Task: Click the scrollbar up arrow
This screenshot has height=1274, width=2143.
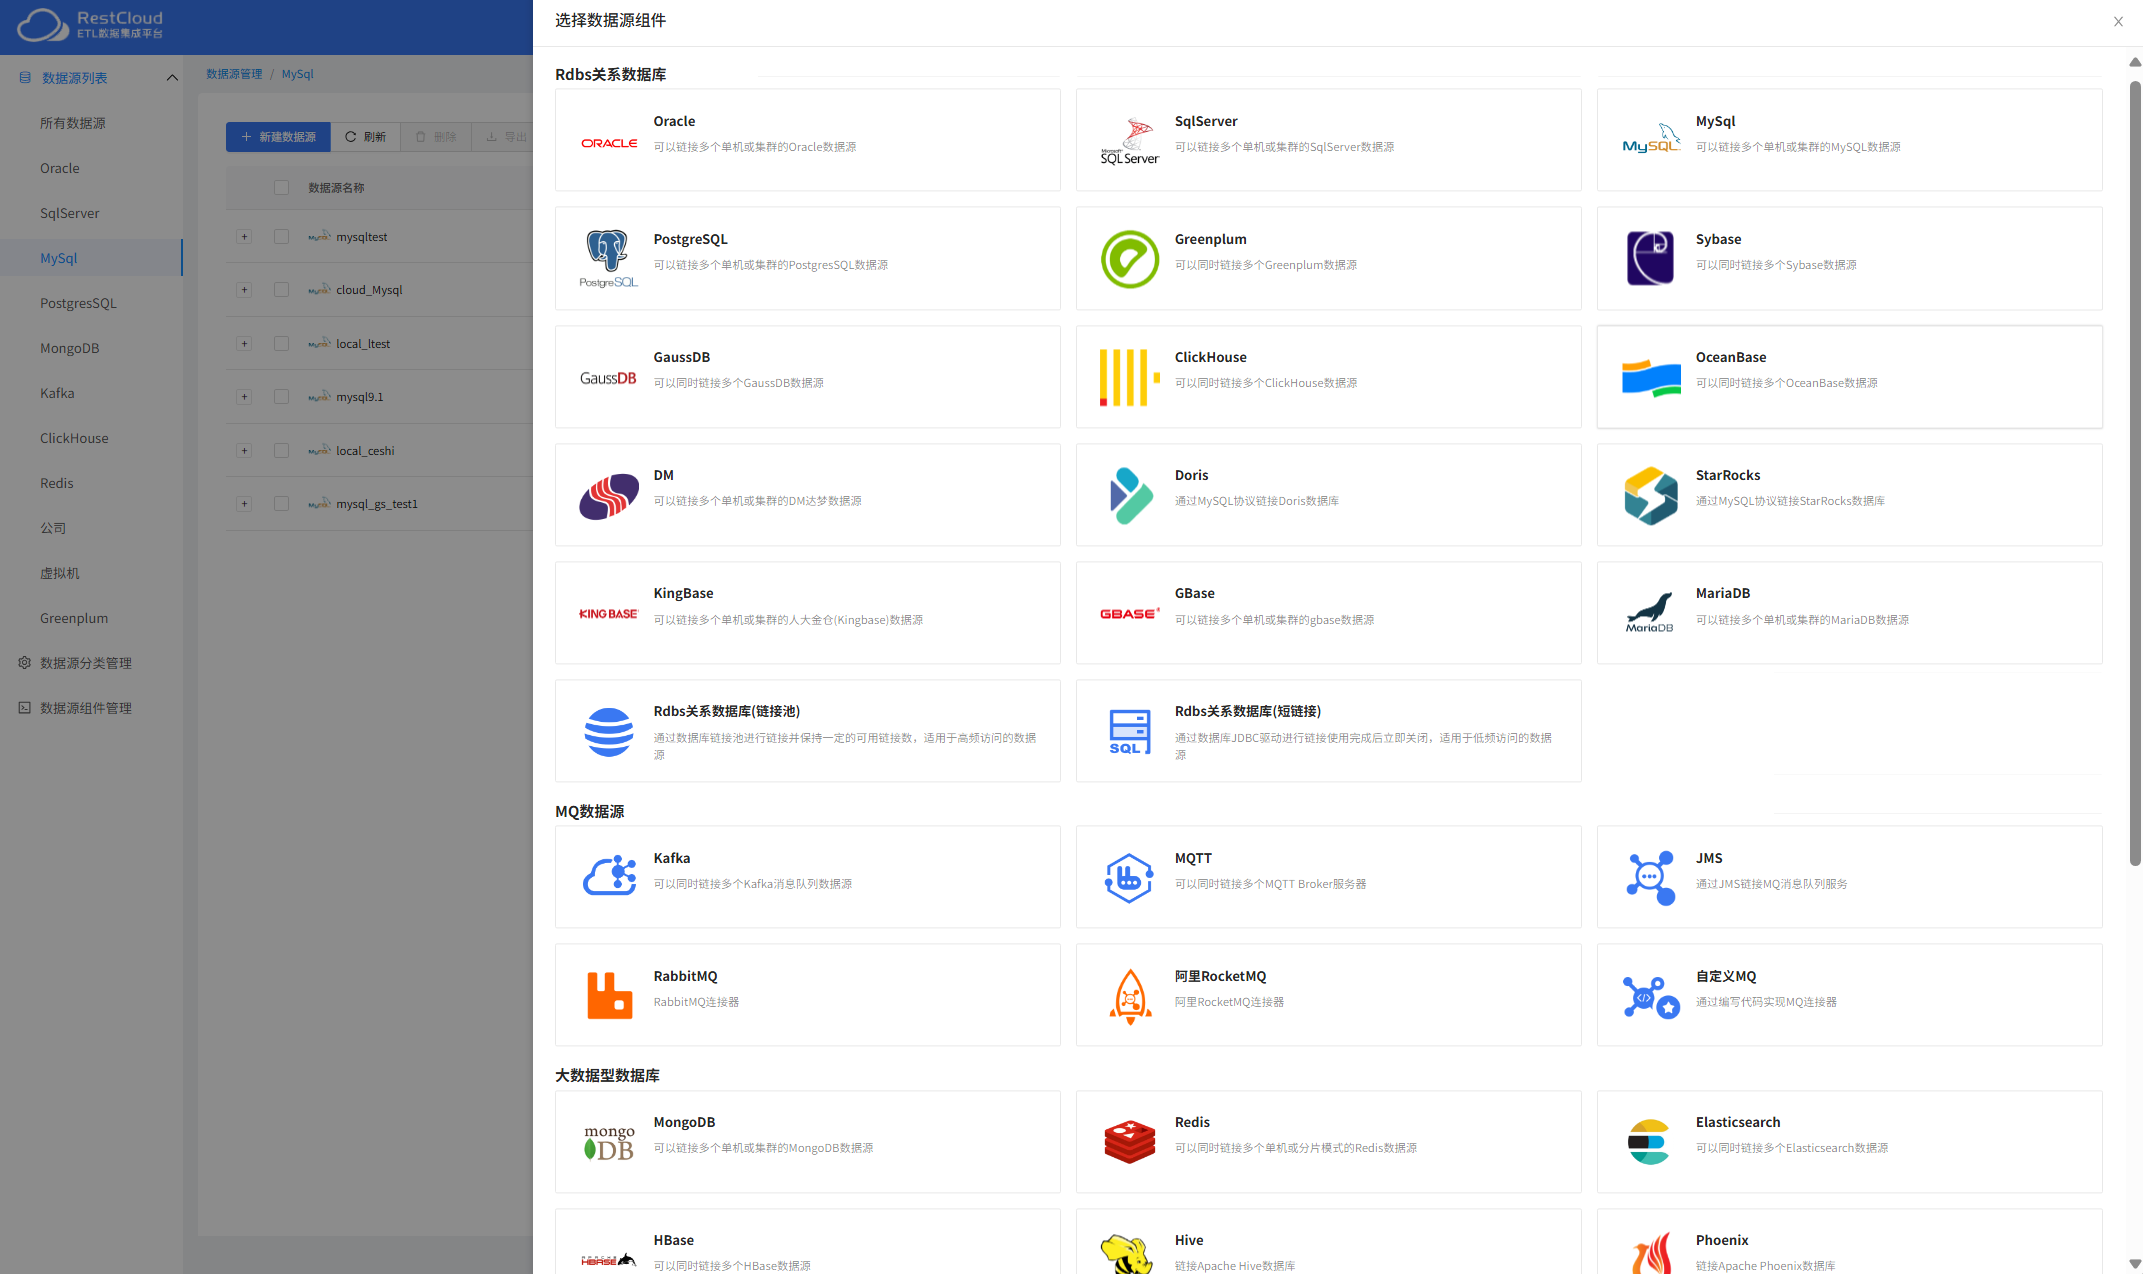Action: [x=2135, y=62]
